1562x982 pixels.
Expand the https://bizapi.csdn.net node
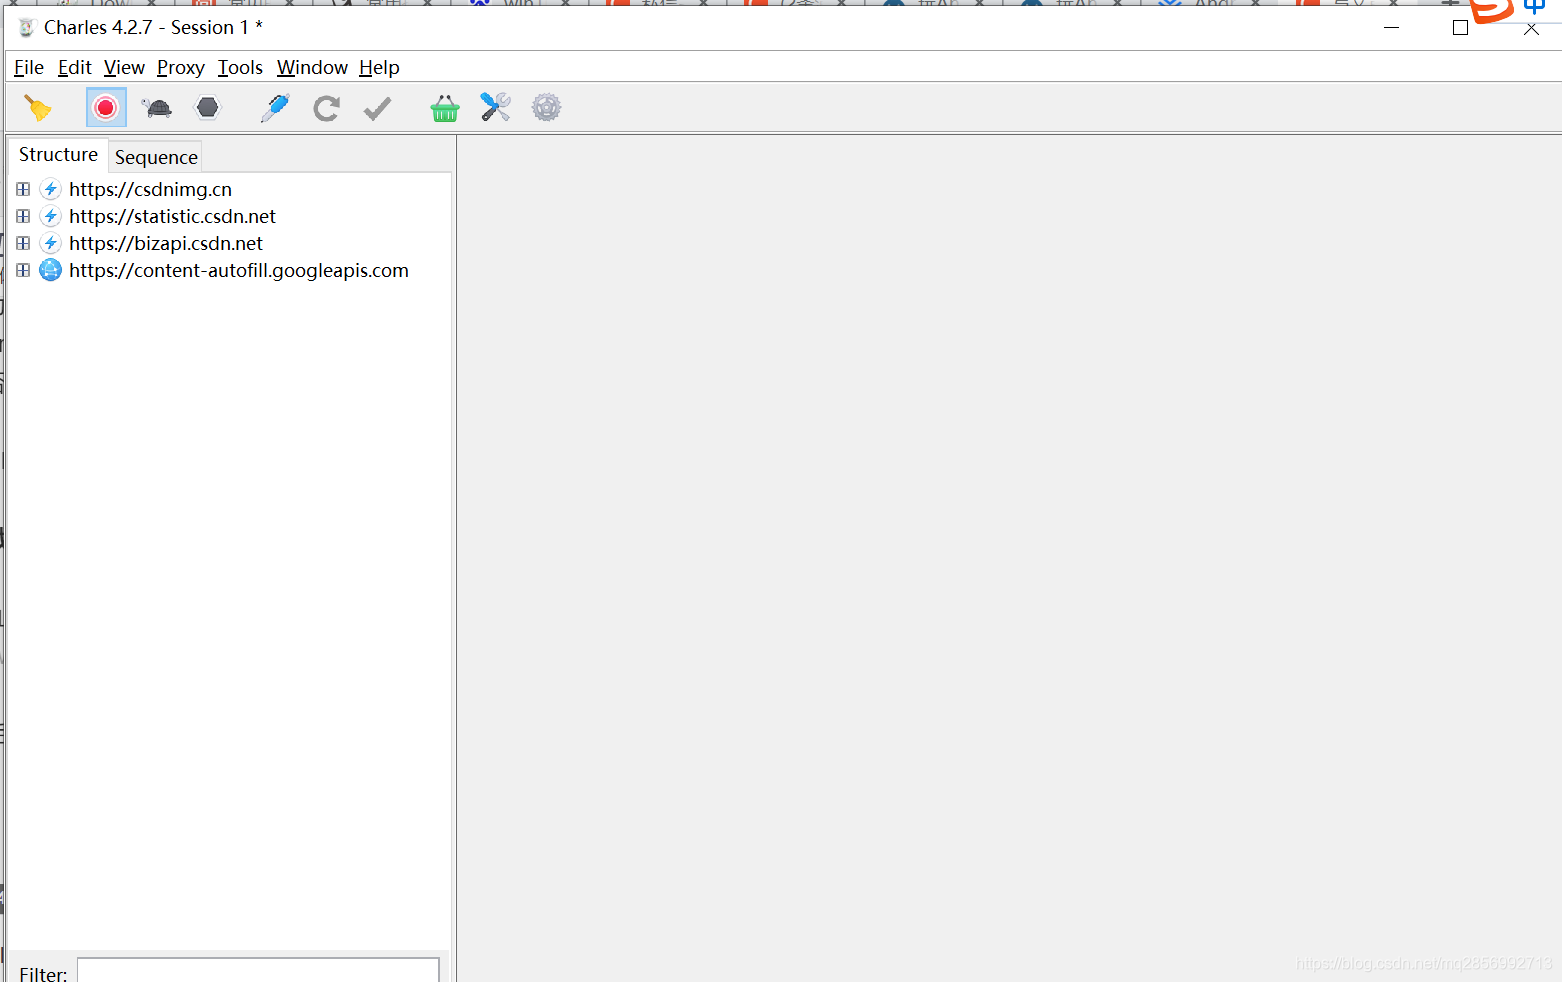point(23,243)
